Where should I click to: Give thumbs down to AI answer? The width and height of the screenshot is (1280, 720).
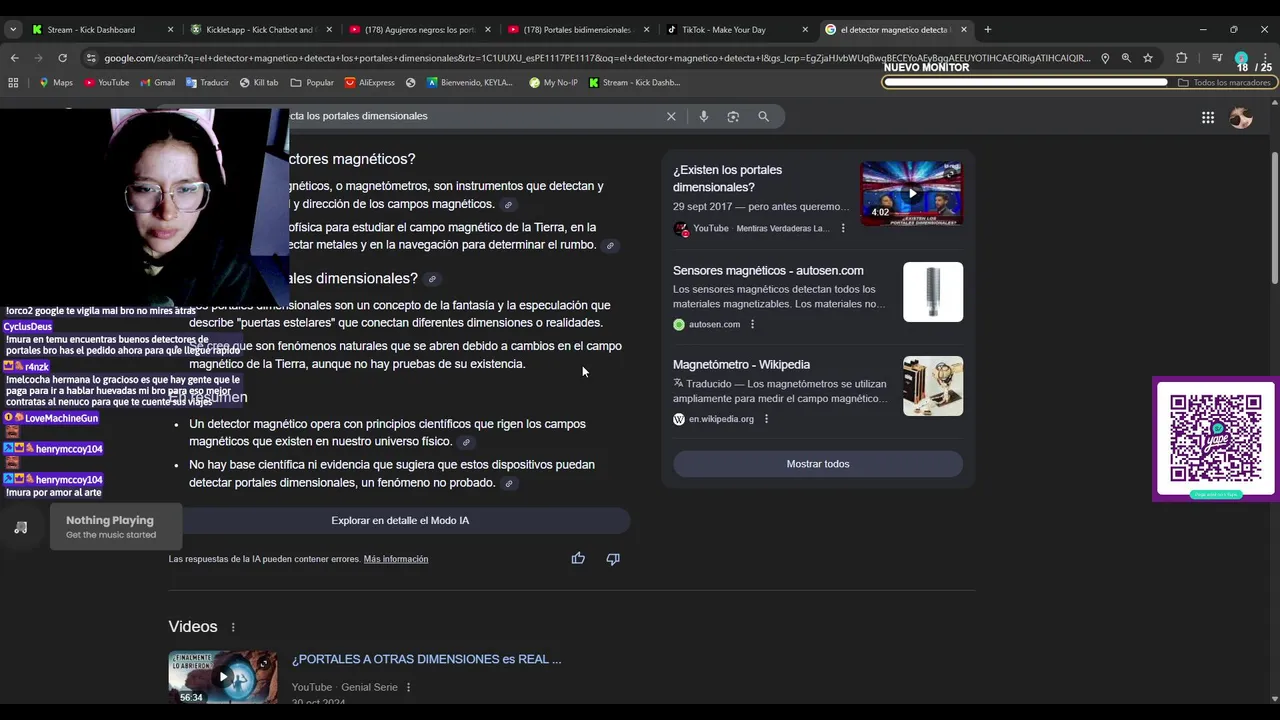click(x=613, y=558)
